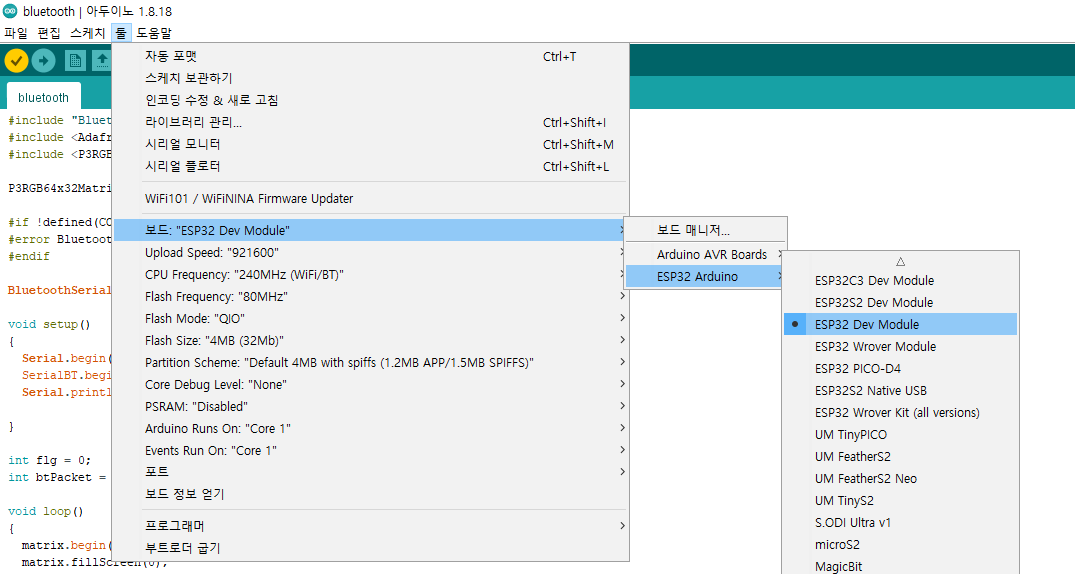Viewport: 1075px width, 574px height.
Task: Click the '#endif' code line
Action: [29, 256]
